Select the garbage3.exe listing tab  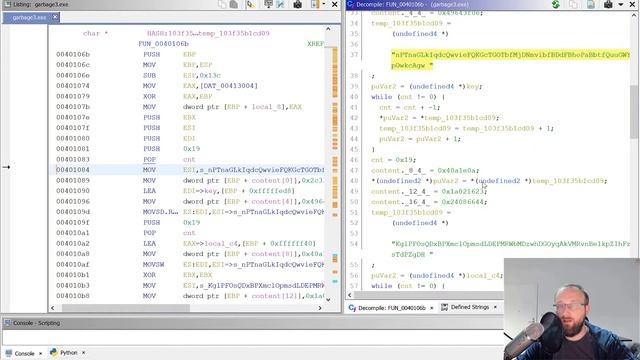click(28, 17)
